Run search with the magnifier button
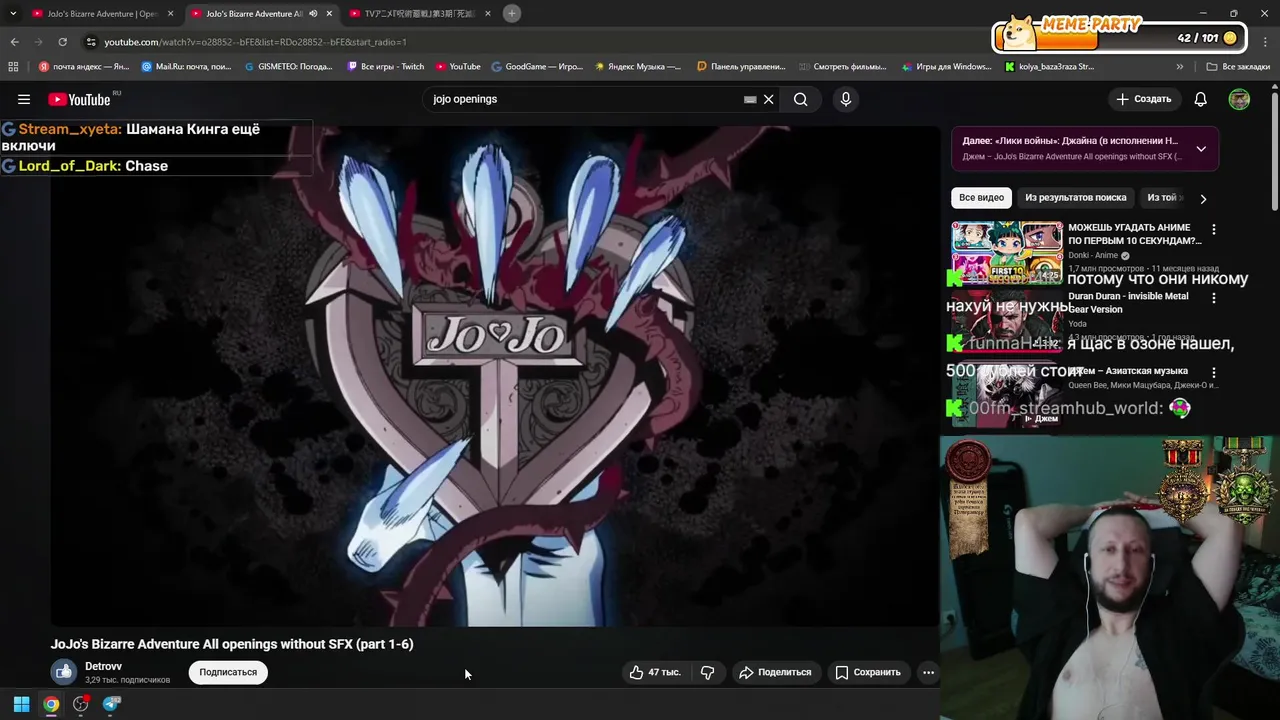This screenshot has height=720, width=1280. [801, 99]
